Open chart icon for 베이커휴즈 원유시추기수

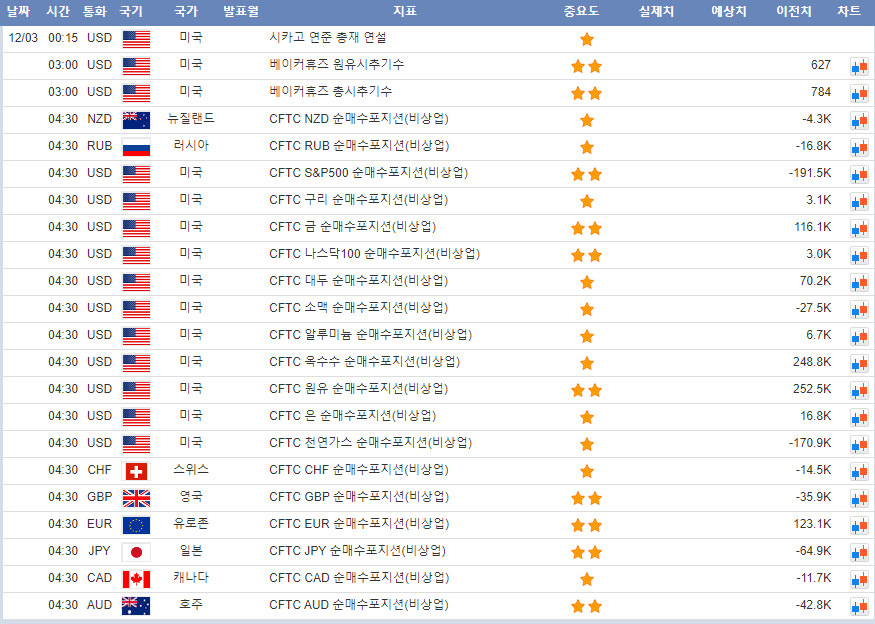[859, 66]
